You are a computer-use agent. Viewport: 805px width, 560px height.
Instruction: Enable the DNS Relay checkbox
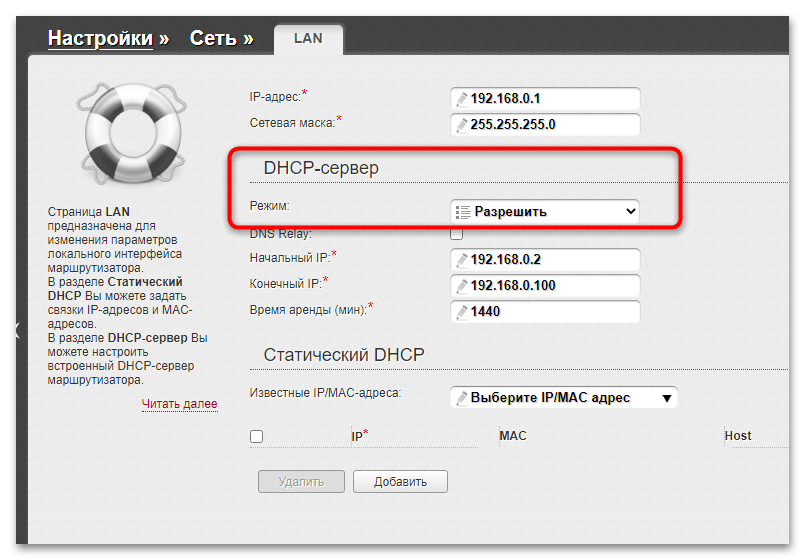click(x=457, y=234)
